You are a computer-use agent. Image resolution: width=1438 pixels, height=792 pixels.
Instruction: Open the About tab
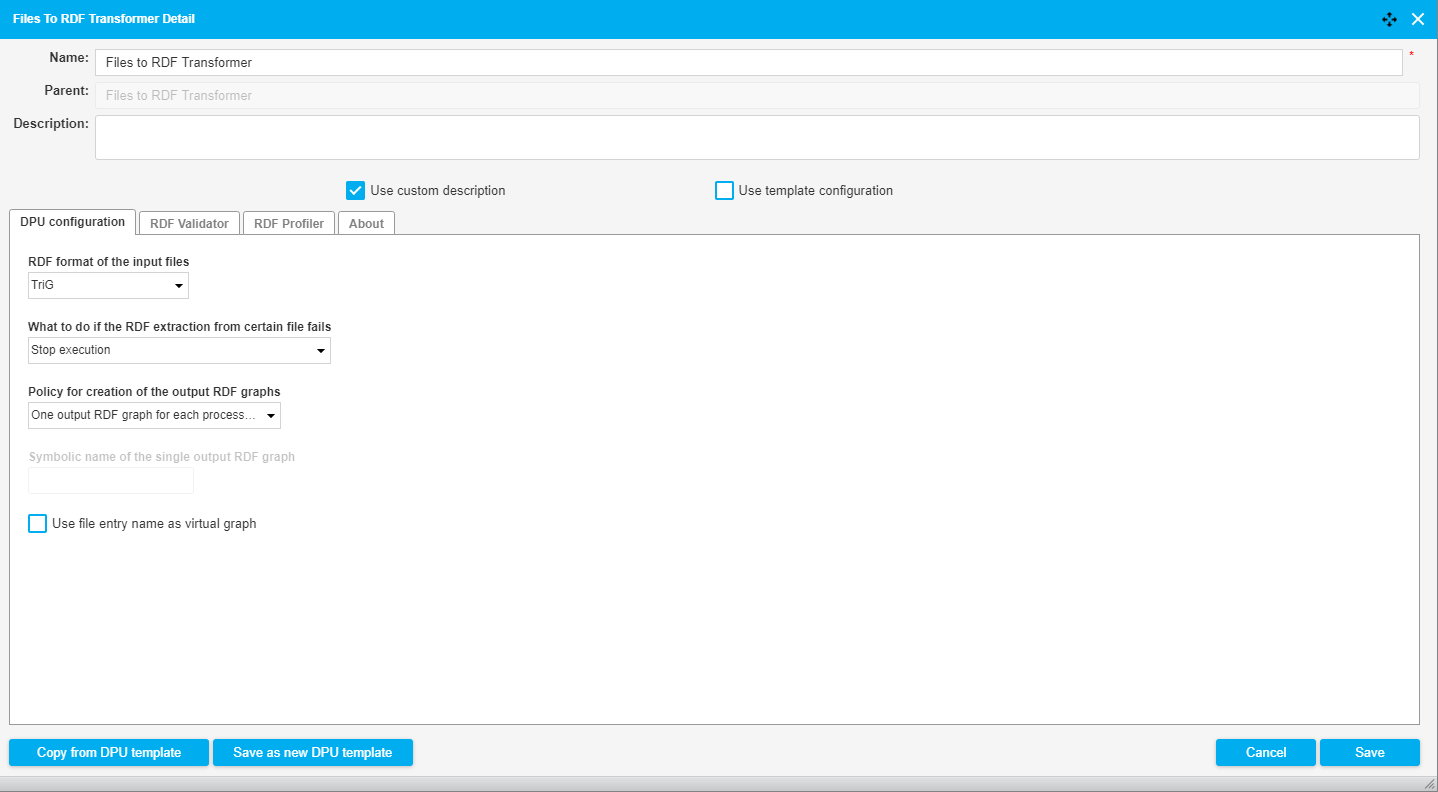366,224
